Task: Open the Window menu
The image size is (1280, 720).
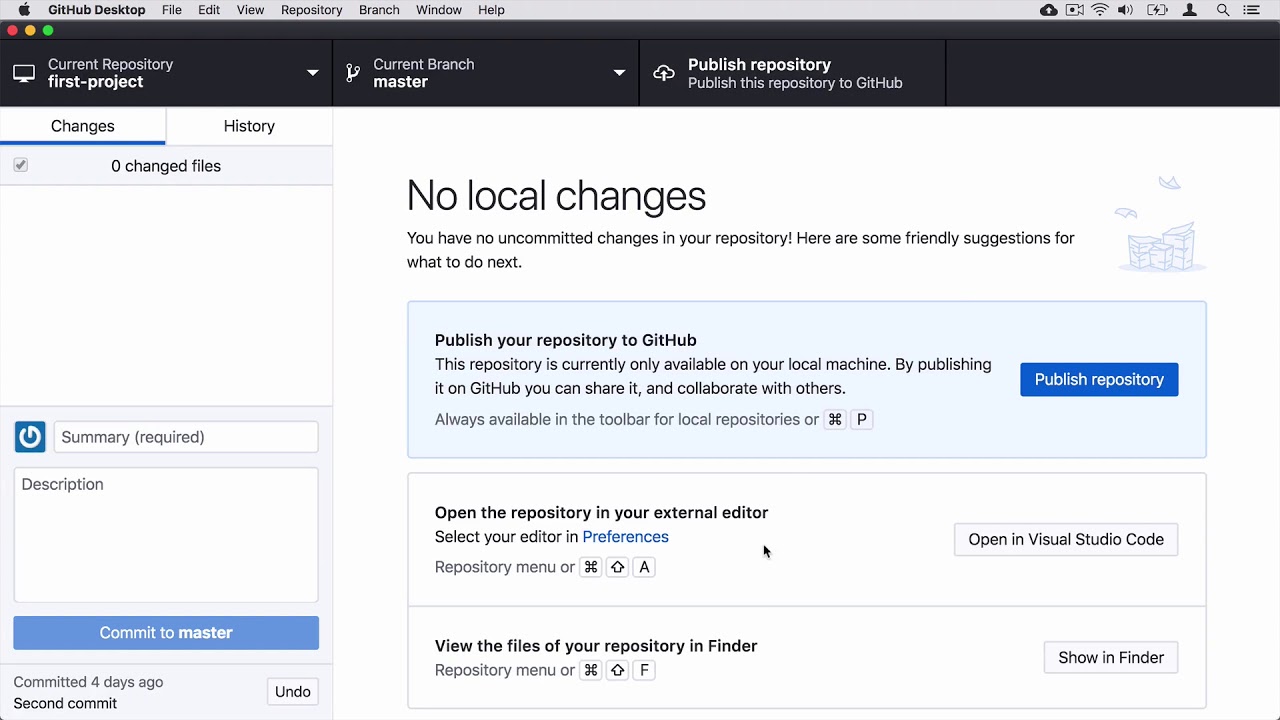Action: (439, 10)
